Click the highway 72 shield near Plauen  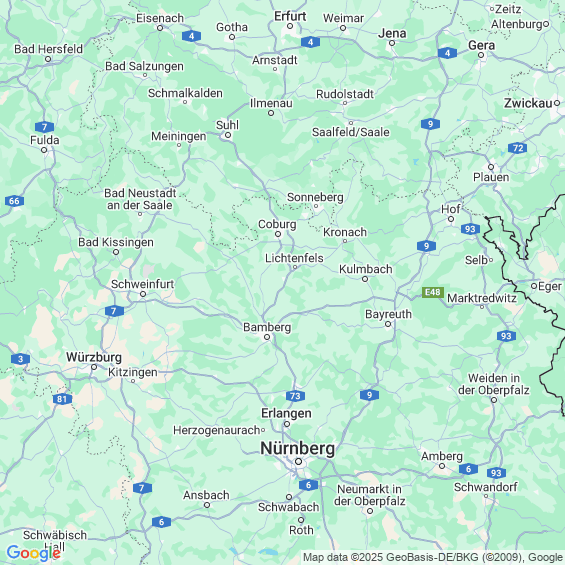pos(518,148)
